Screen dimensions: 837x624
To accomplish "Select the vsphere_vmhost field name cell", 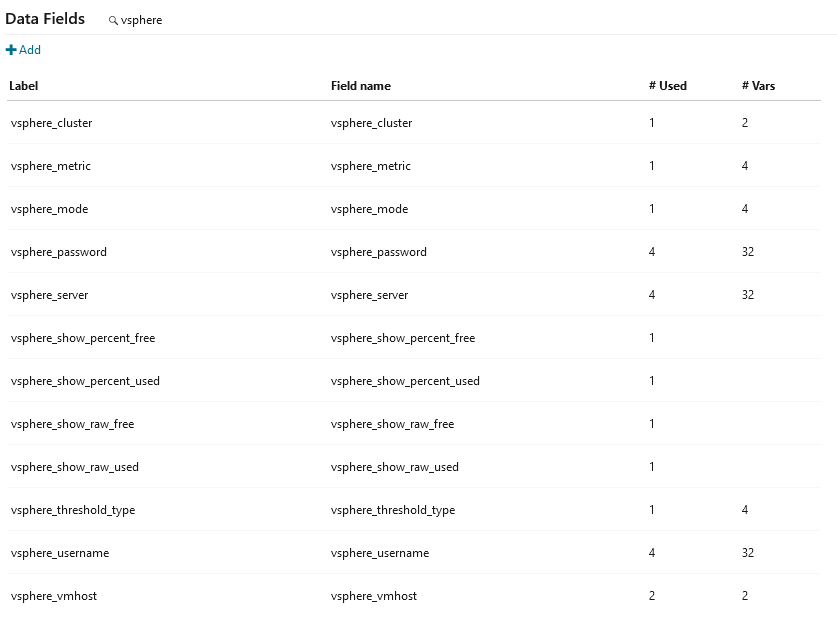I will [374, 596].
